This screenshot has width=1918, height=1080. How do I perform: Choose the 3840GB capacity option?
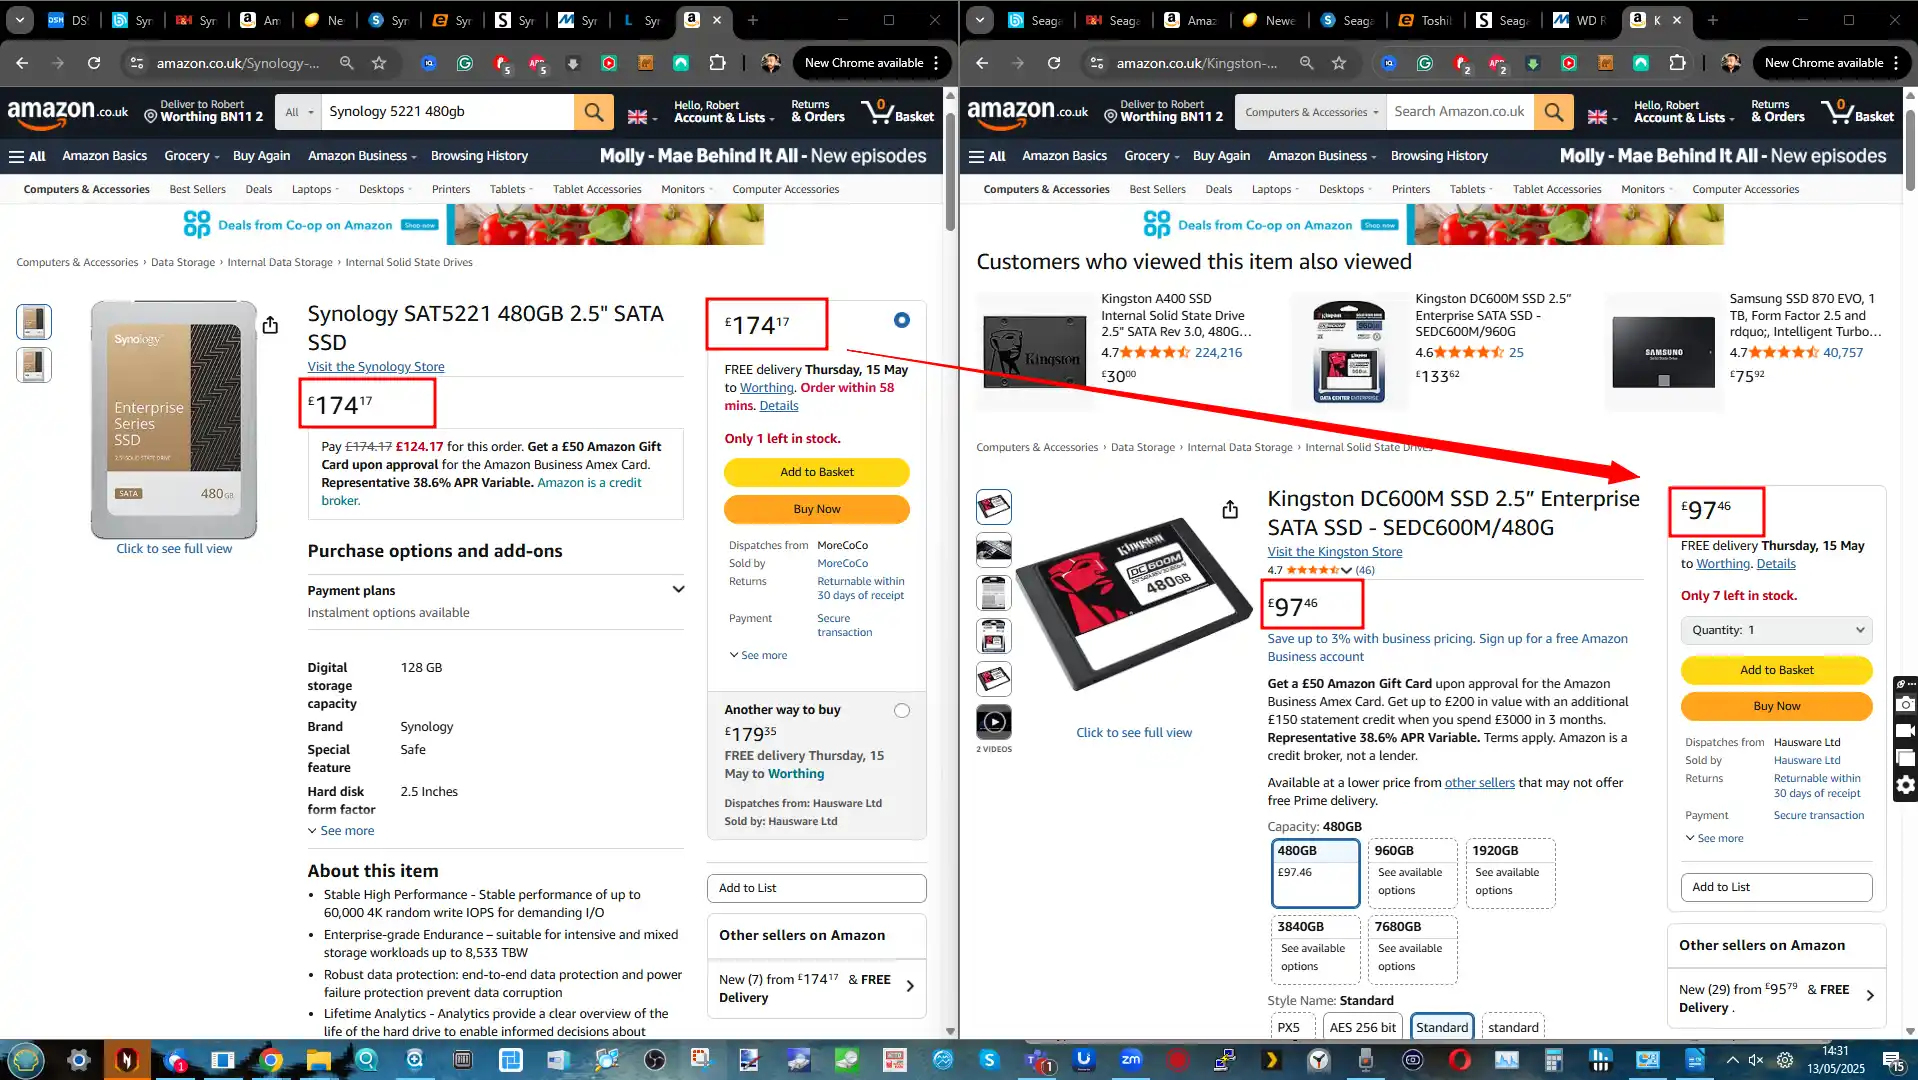pos(1315,949)
